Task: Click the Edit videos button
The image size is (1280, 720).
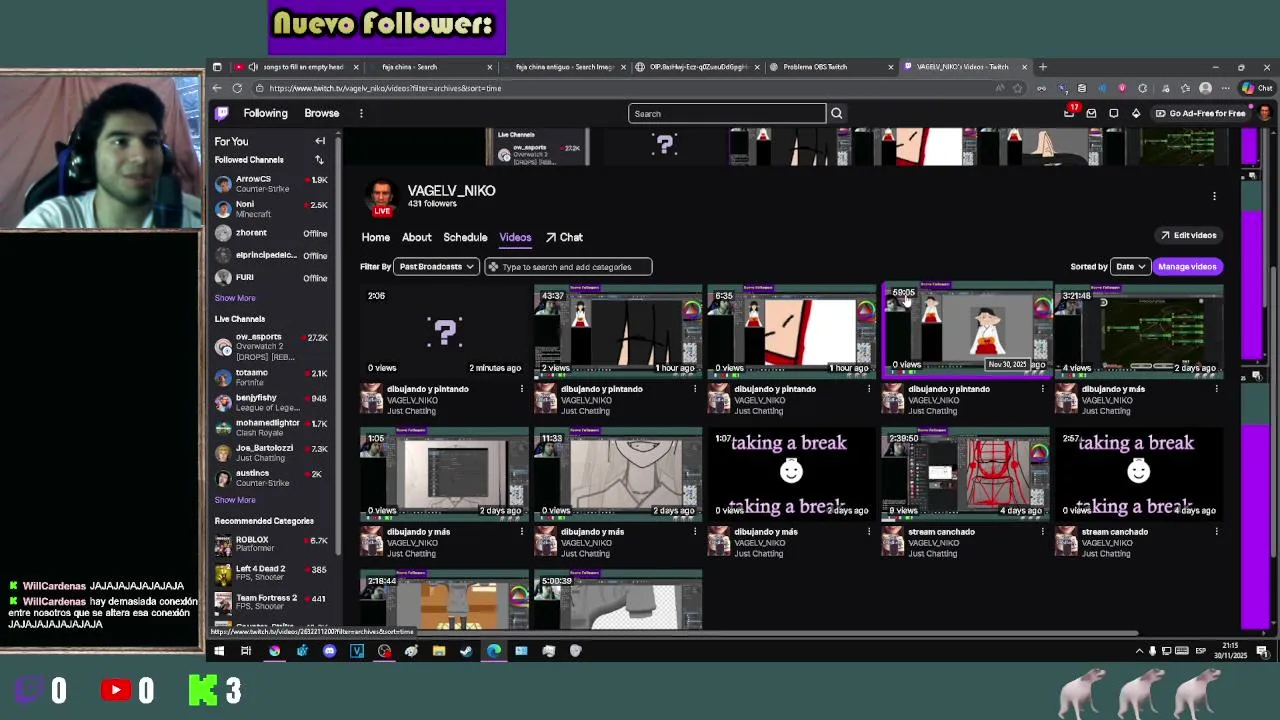Action: tap(1188, 235)
